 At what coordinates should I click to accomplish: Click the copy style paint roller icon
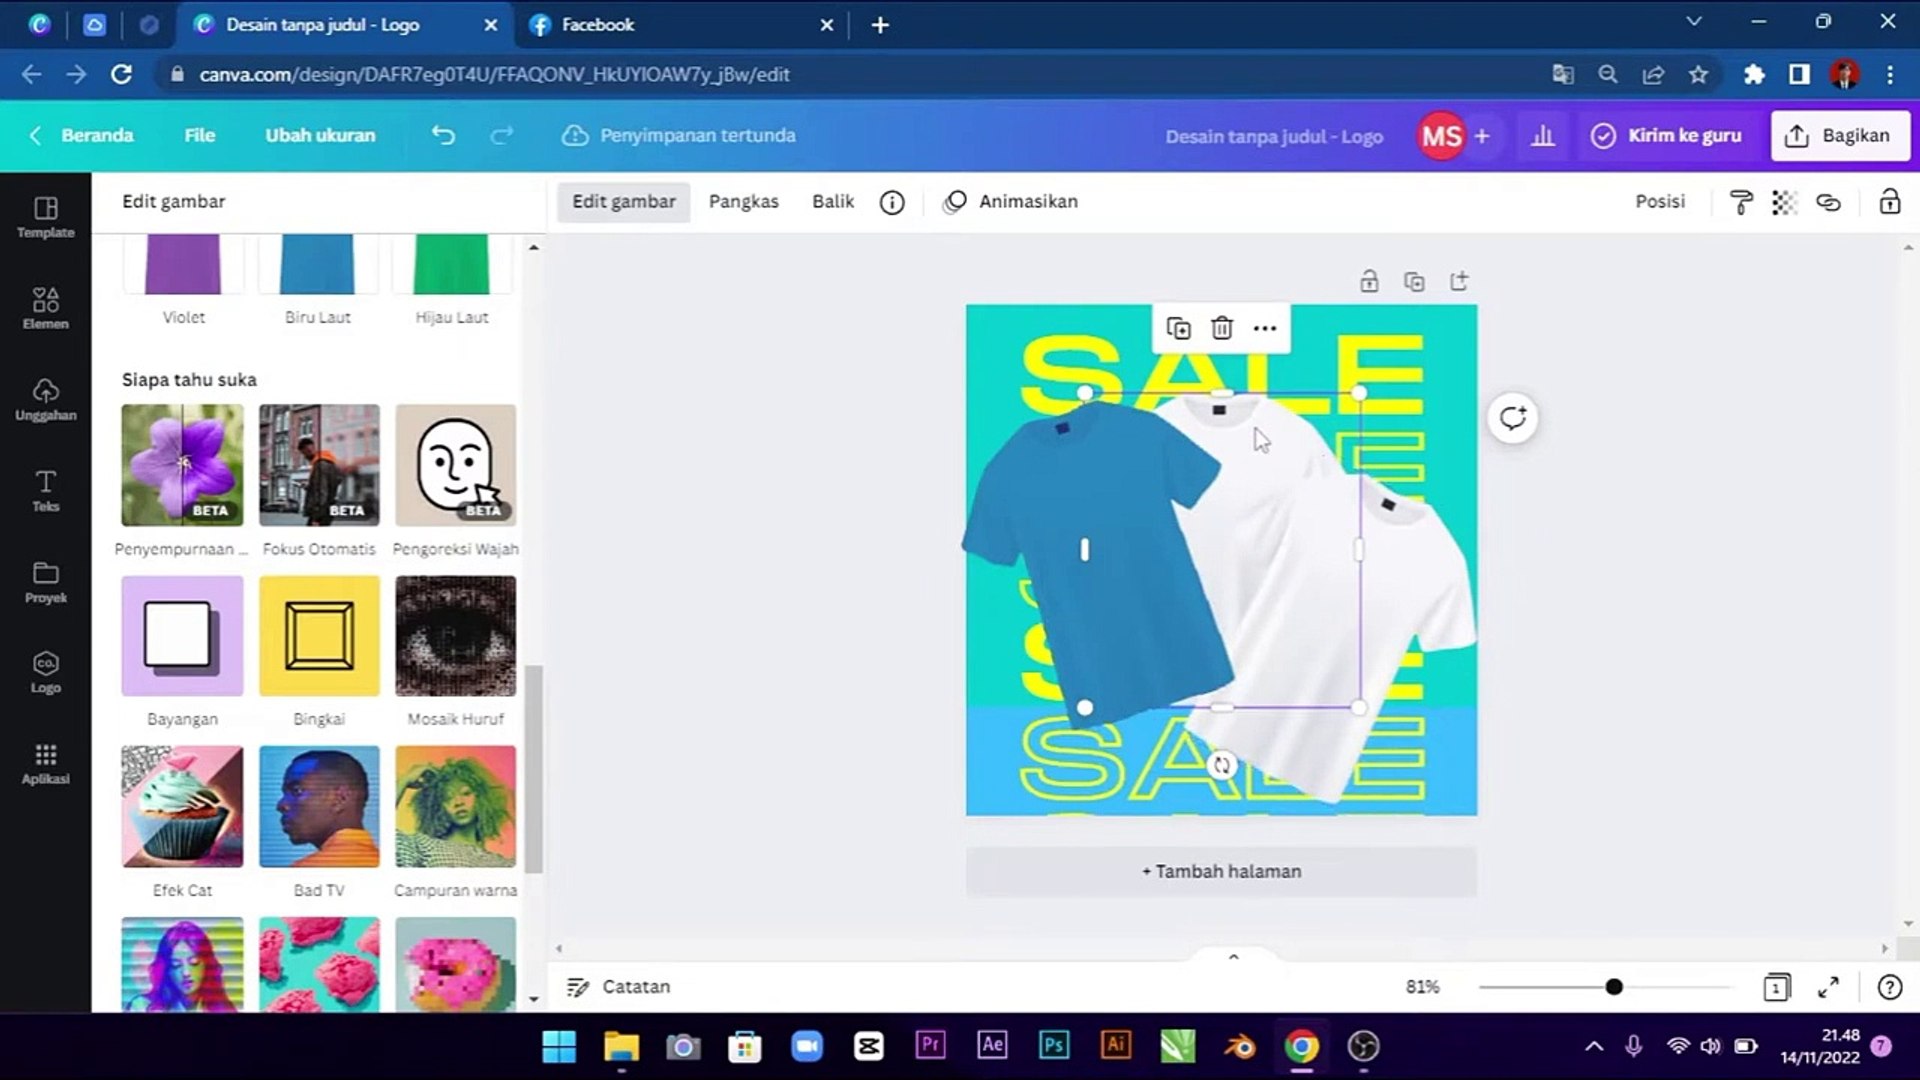pos(1740,202)
